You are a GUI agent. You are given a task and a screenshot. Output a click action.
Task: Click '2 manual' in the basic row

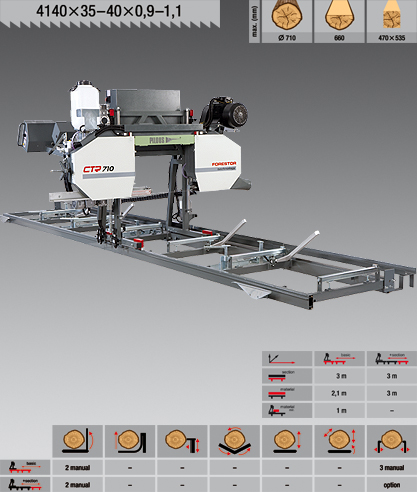click(x=78, y=468)
